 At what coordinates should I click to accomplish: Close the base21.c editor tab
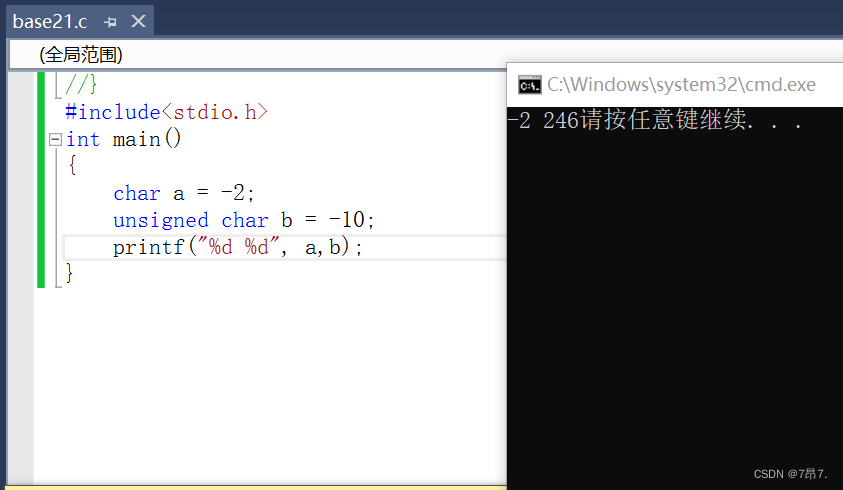coord(138,21)
